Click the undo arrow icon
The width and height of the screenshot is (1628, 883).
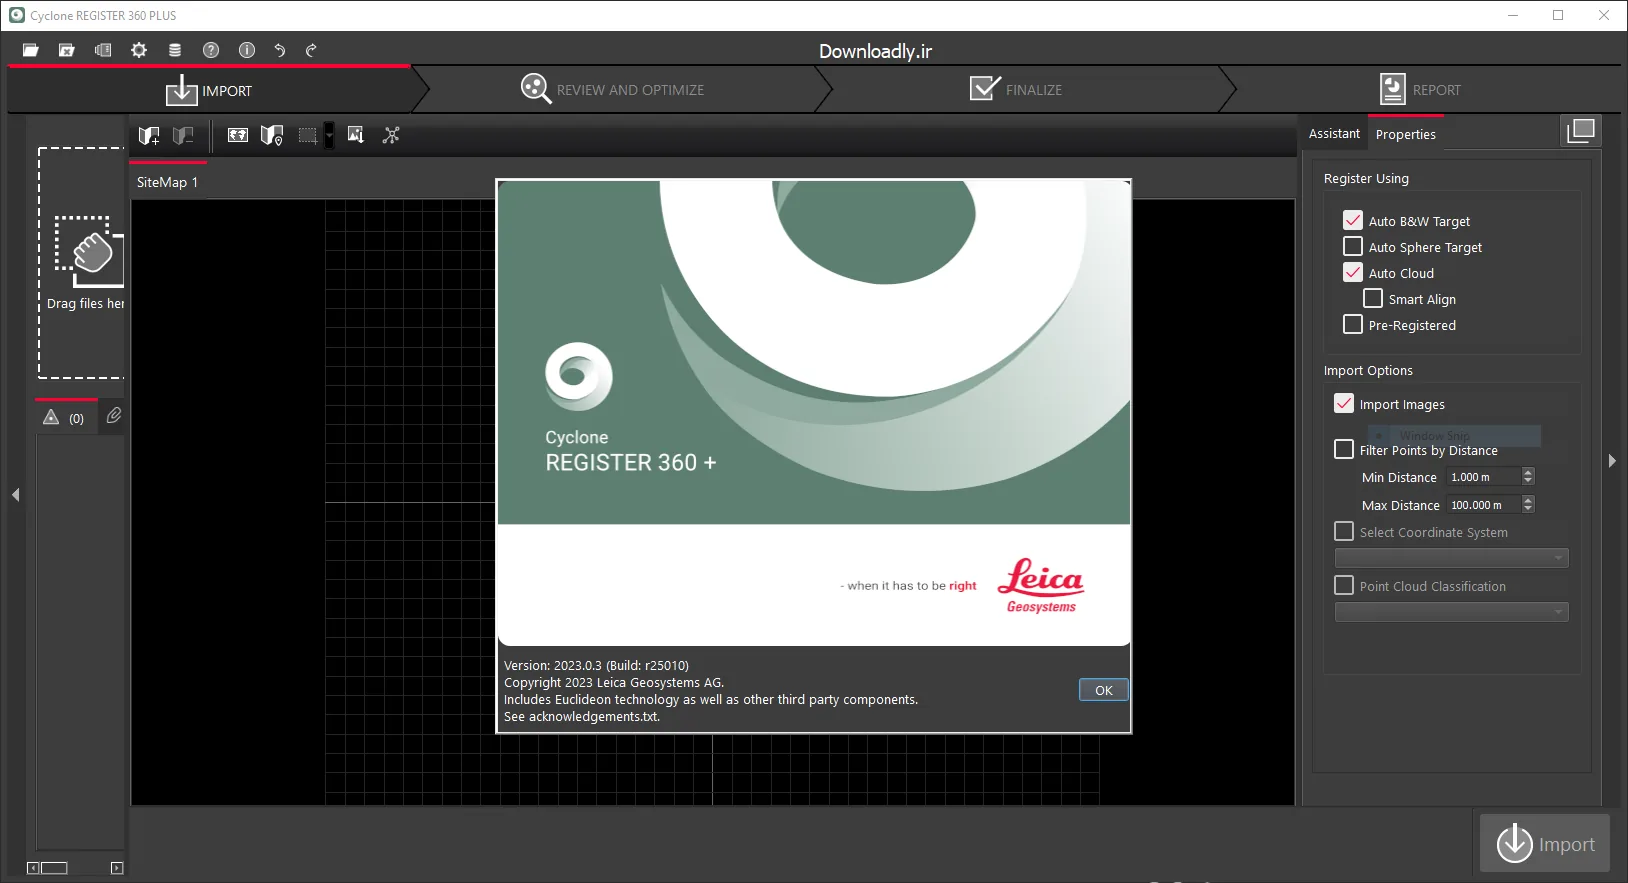[x=280, y=50]
